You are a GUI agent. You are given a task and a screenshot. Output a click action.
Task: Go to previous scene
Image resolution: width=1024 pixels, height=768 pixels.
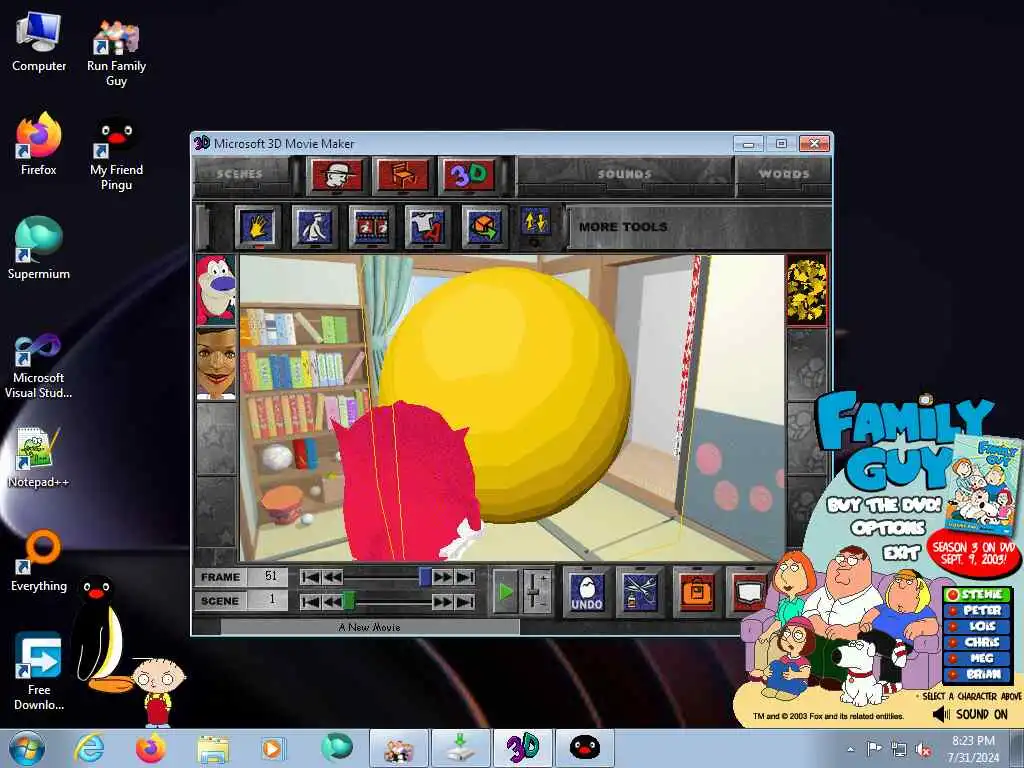[332, 601]
